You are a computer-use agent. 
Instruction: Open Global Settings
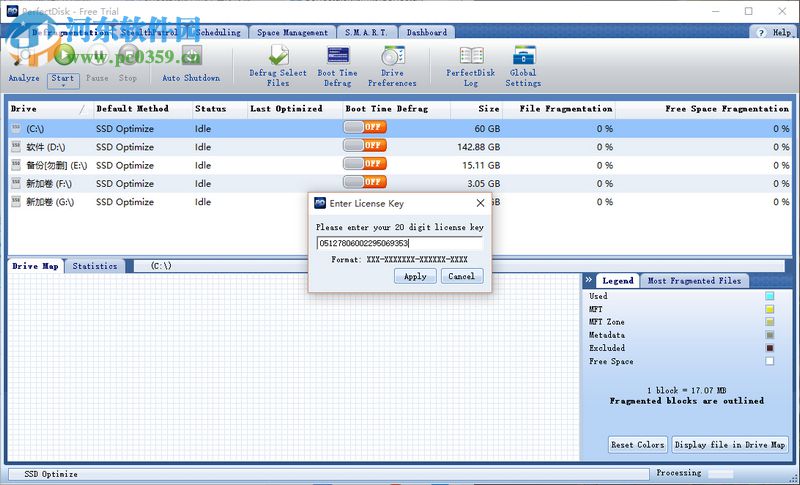523,60
